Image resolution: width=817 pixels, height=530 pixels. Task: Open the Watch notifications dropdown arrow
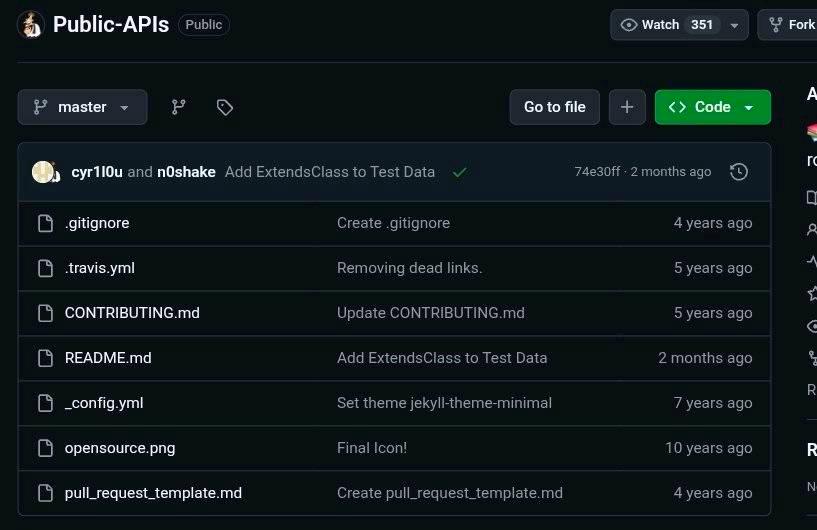click(x=735, y=25)
